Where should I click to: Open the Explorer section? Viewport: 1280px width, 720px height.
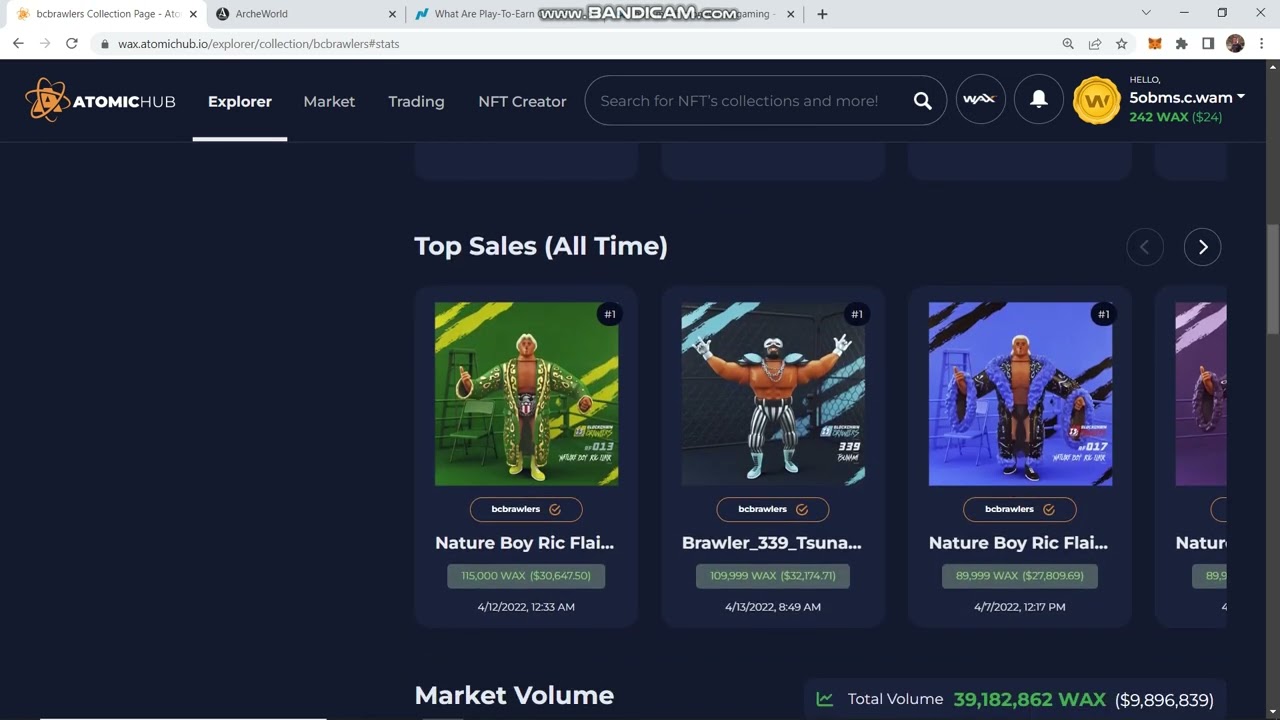pos(240,101)
